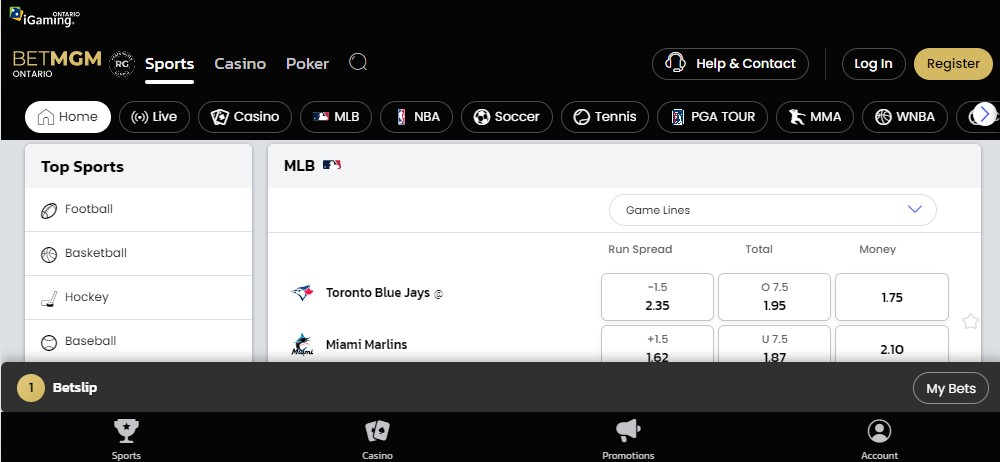Click the Log In button
Viewport: 1000px width, 462px height.
click(874, 64)
